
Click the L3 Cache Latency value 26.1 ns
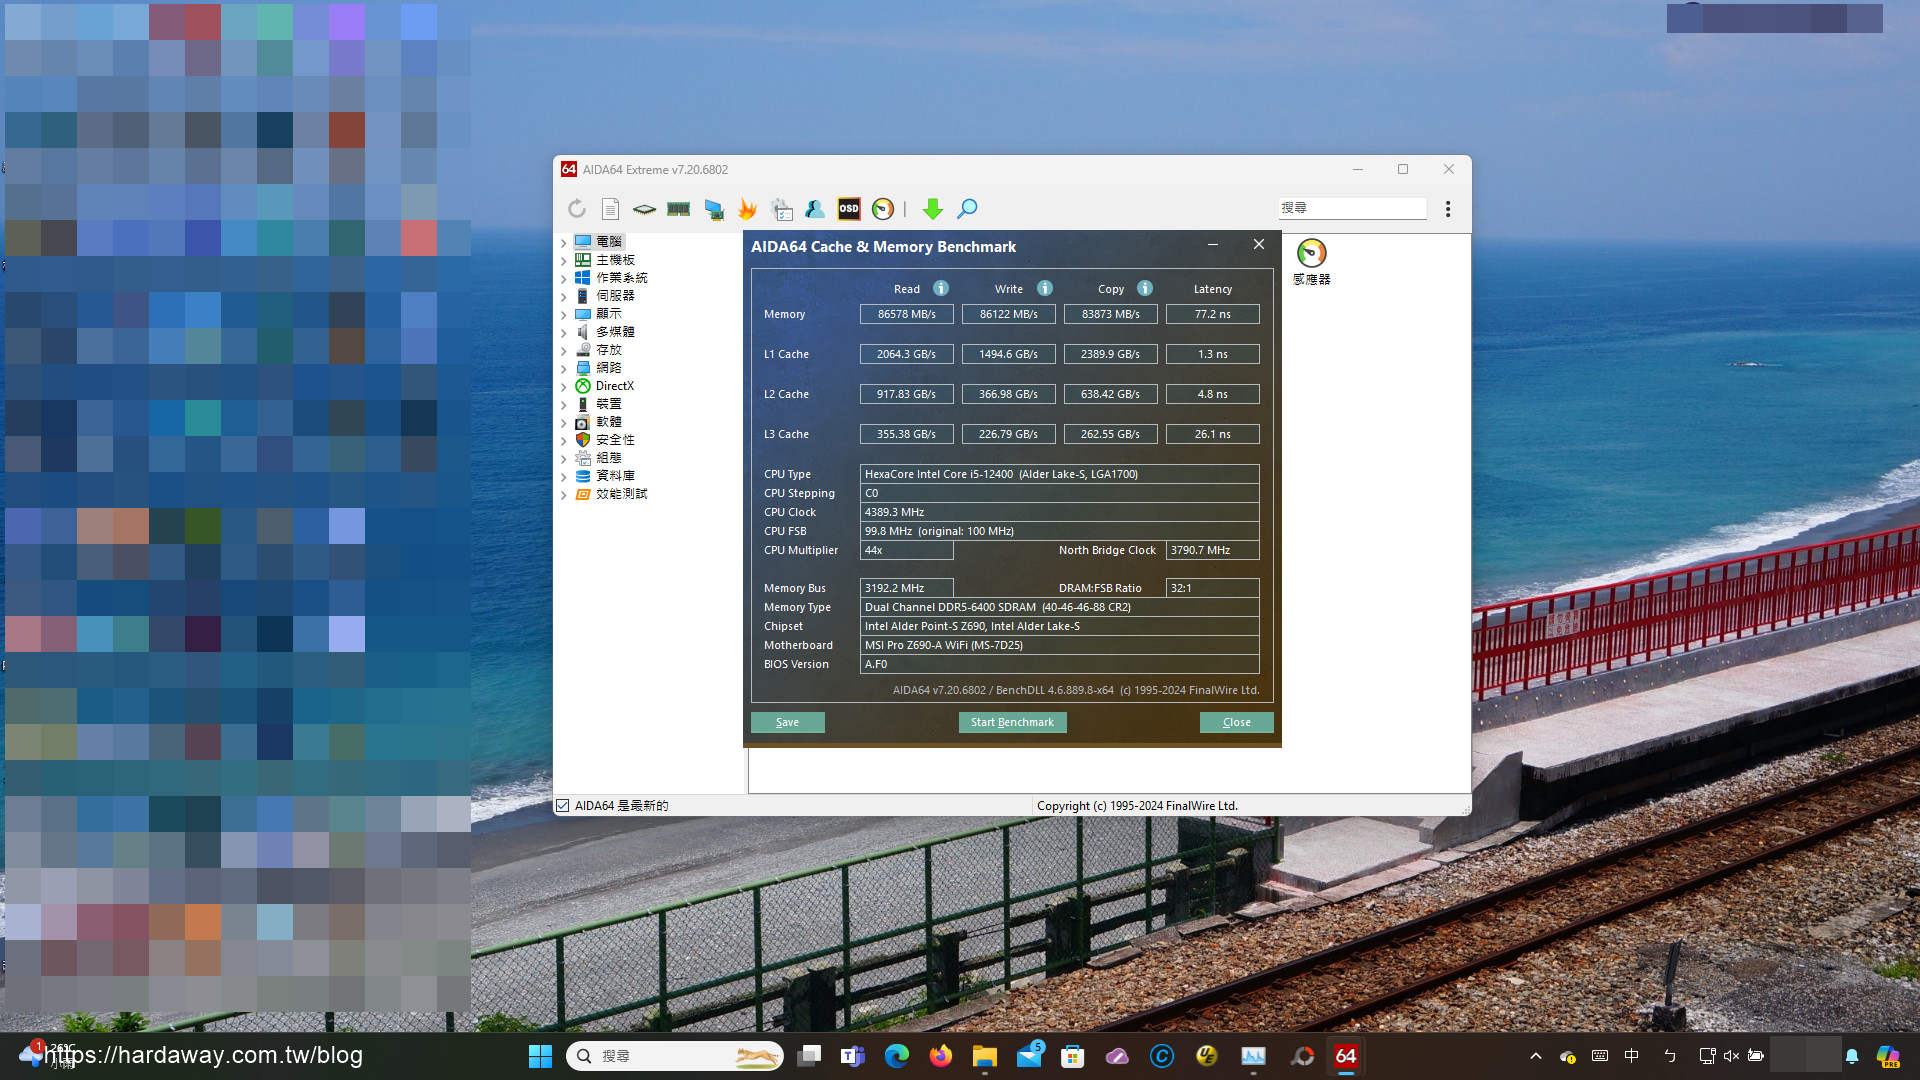click(1213, 434)
